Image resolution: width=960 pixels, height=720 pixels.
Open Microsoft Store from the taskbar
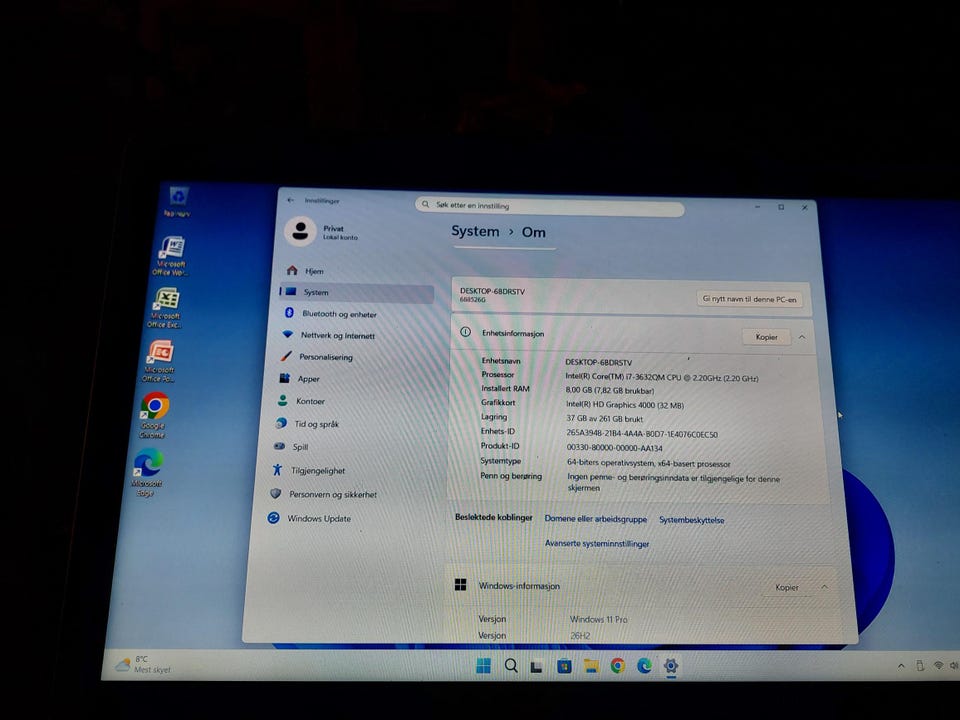(564, 666)
